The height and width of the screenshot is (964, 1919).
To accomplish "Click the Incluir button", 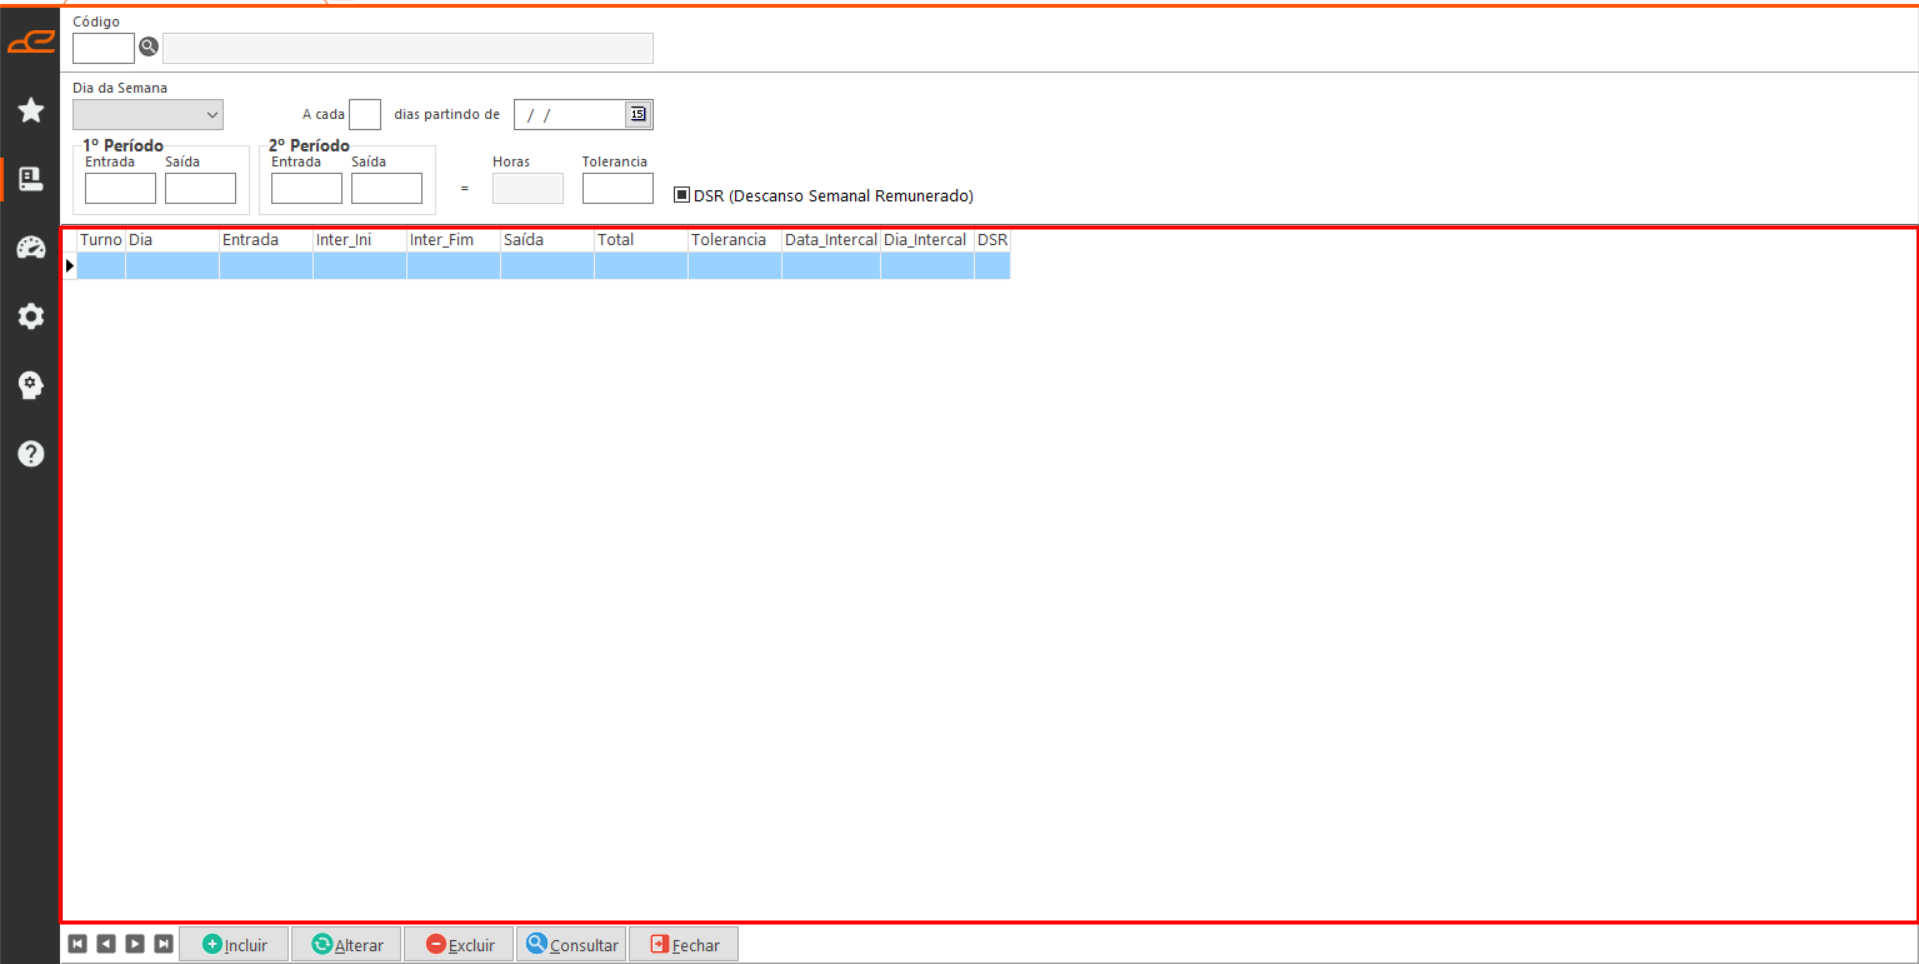I will 235,945.
